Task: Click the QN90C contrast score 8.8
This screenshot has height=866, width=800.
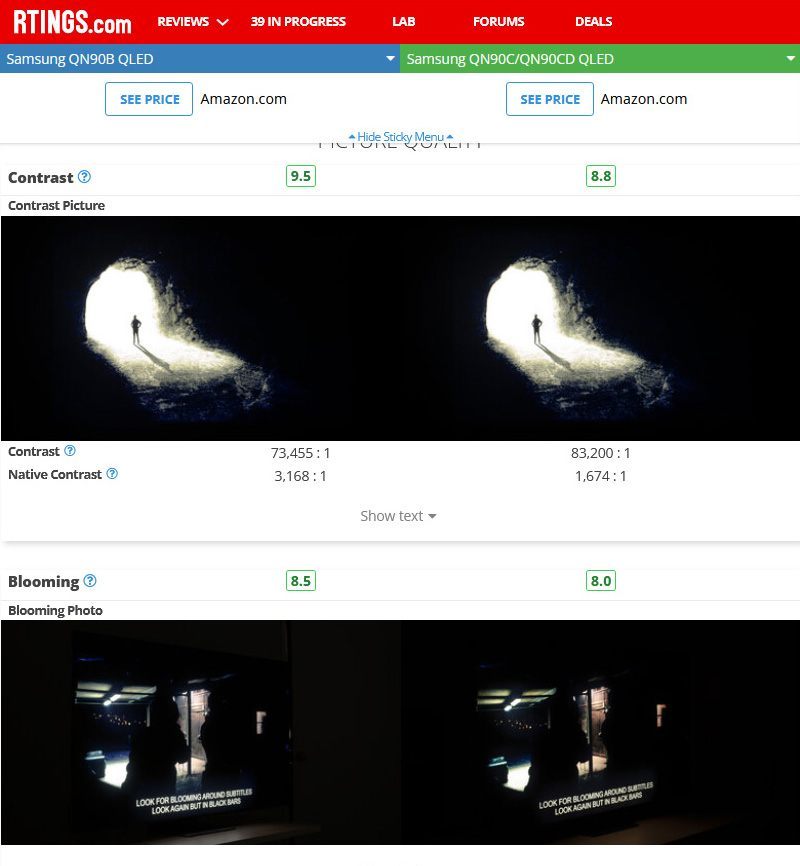Action: pyautogui.click(x=601, y=176)
